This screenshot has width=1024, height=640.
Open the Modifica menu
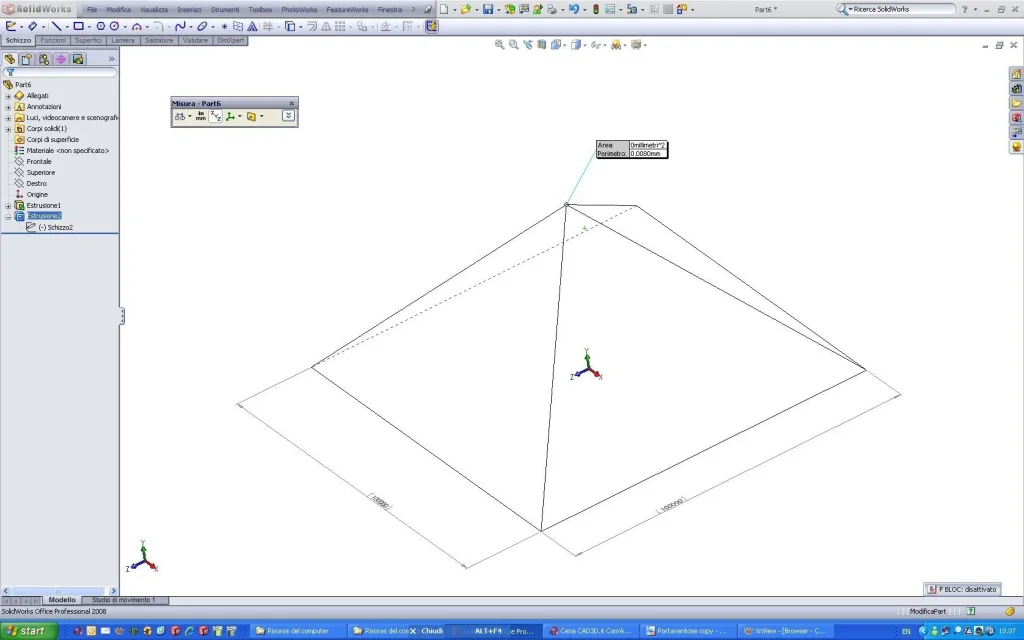[x=118, y=9]
